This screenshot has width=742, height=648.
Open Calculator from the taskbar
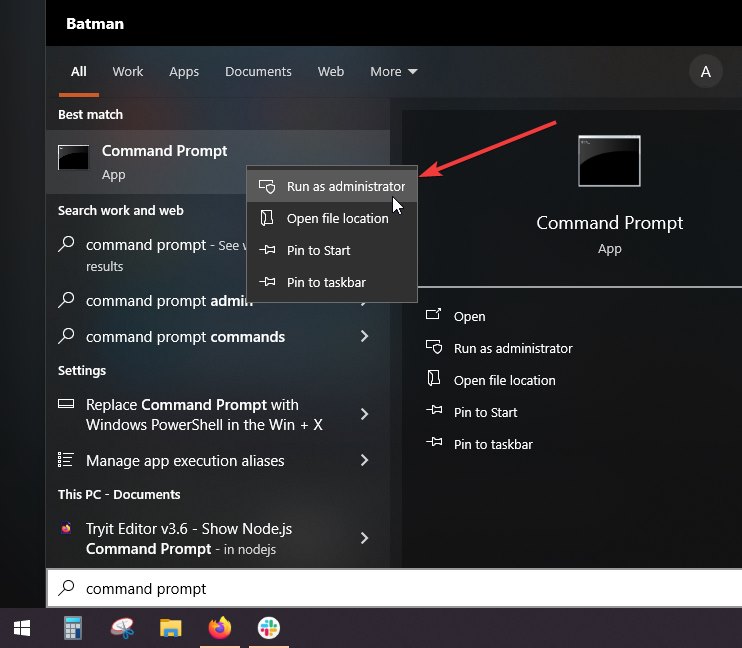73,628
